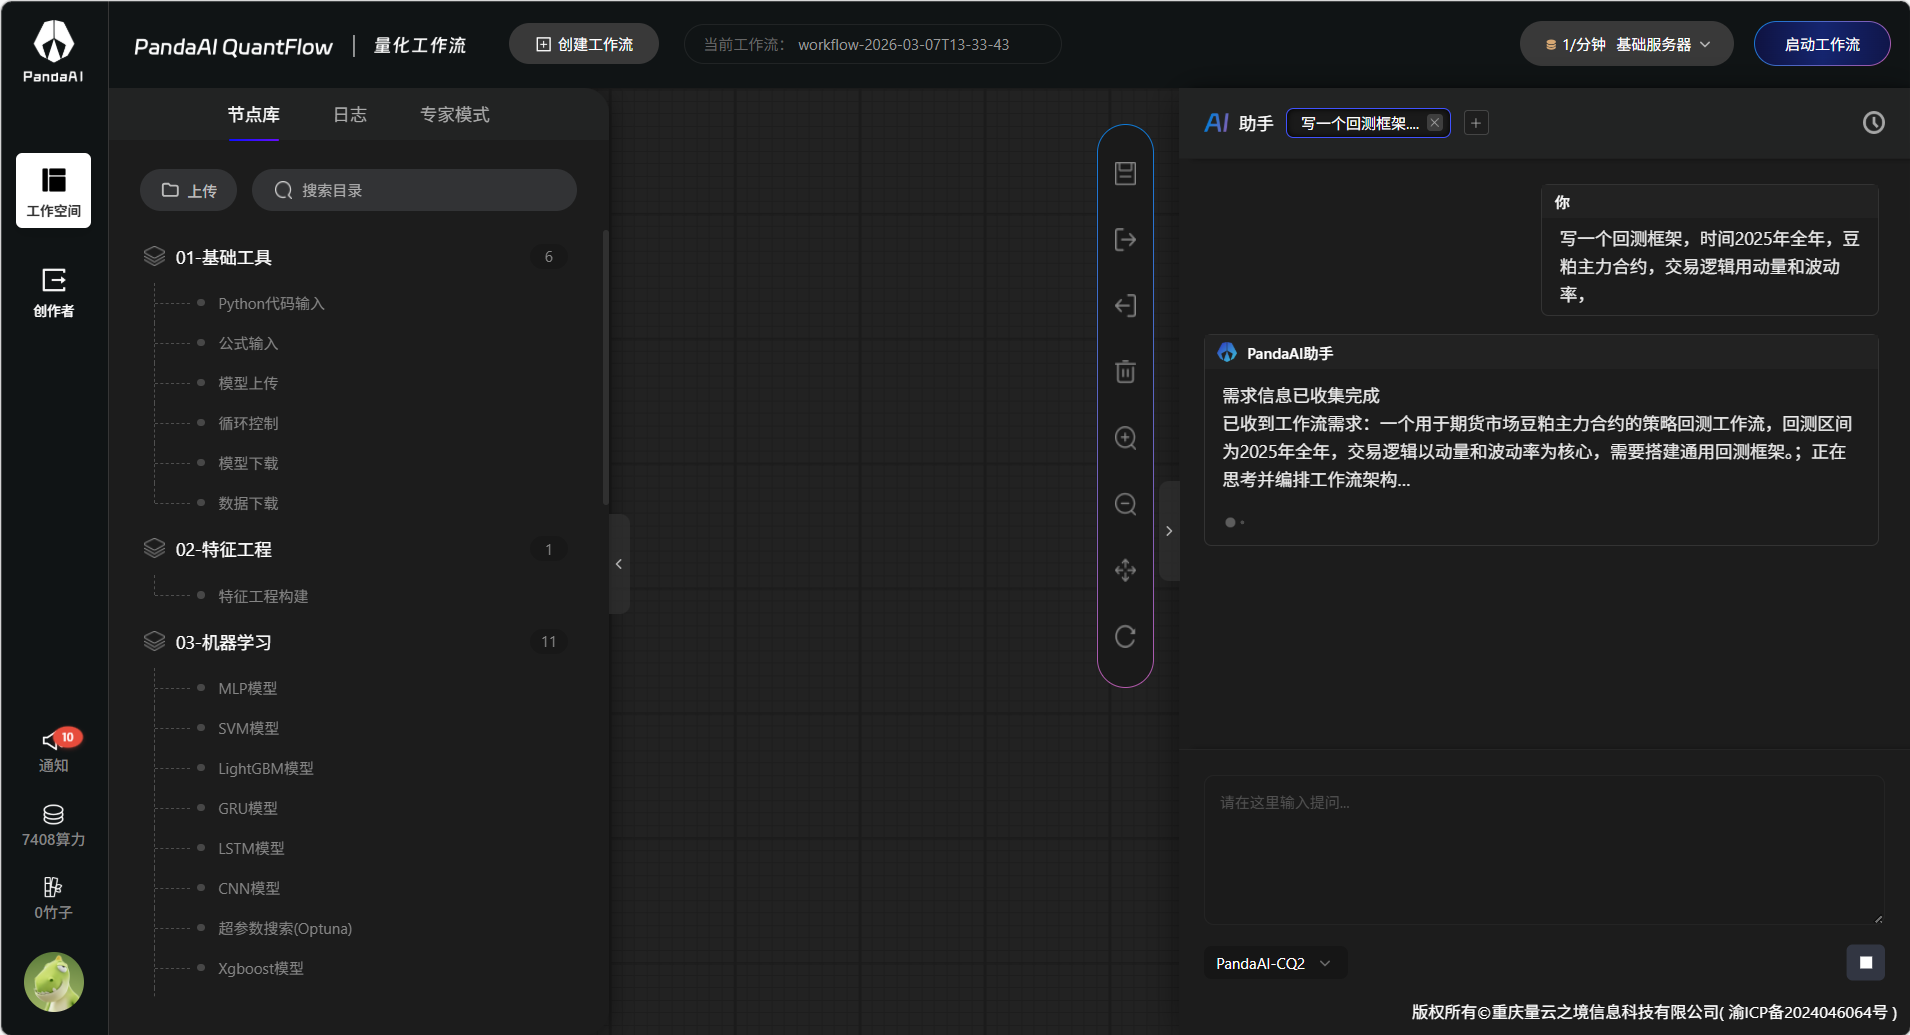Select the CNN模型 node

coord(249,888)
